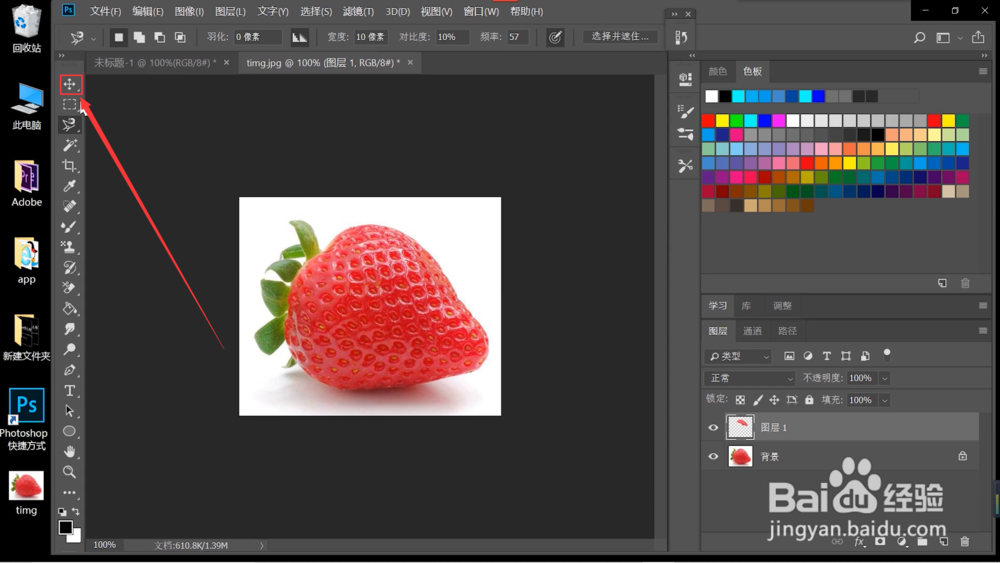The image size is (1000, 563).
Task: Expand the 填充 fill dropdown arrow
Action: [884, 400]
